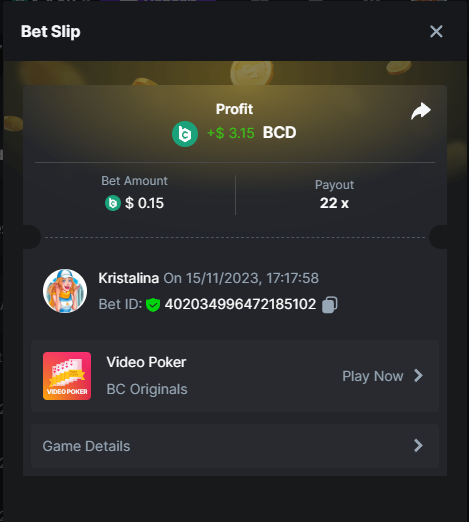Click the Play Now link
This screenshot has height=522, width=469.
pos(373,376)
